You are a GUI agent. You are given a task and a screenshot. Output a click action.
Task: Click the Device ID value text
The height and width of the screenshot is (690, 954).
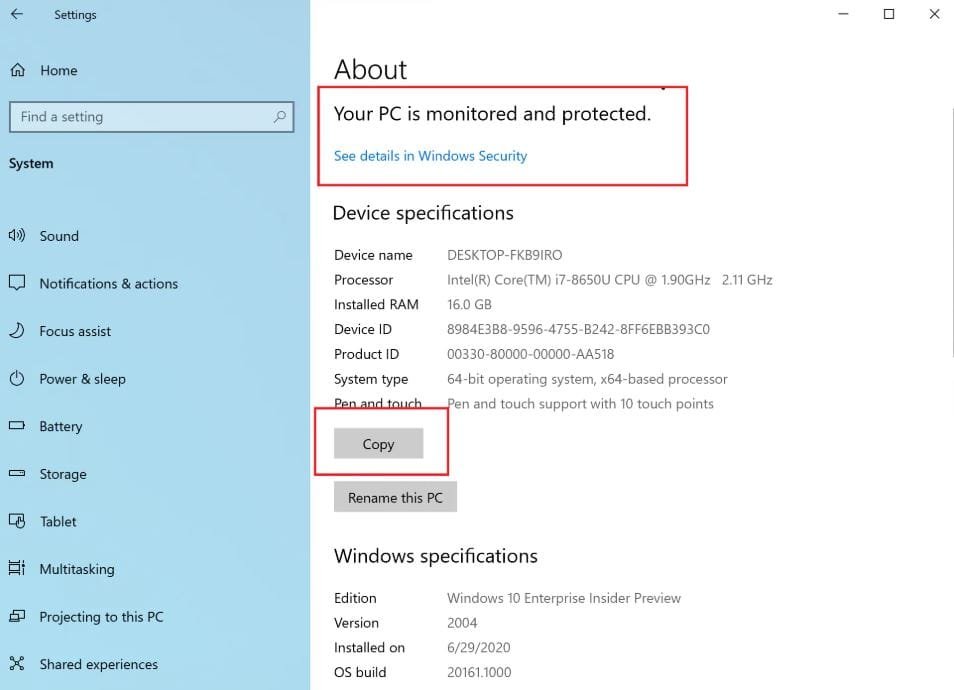coord(578,329)
